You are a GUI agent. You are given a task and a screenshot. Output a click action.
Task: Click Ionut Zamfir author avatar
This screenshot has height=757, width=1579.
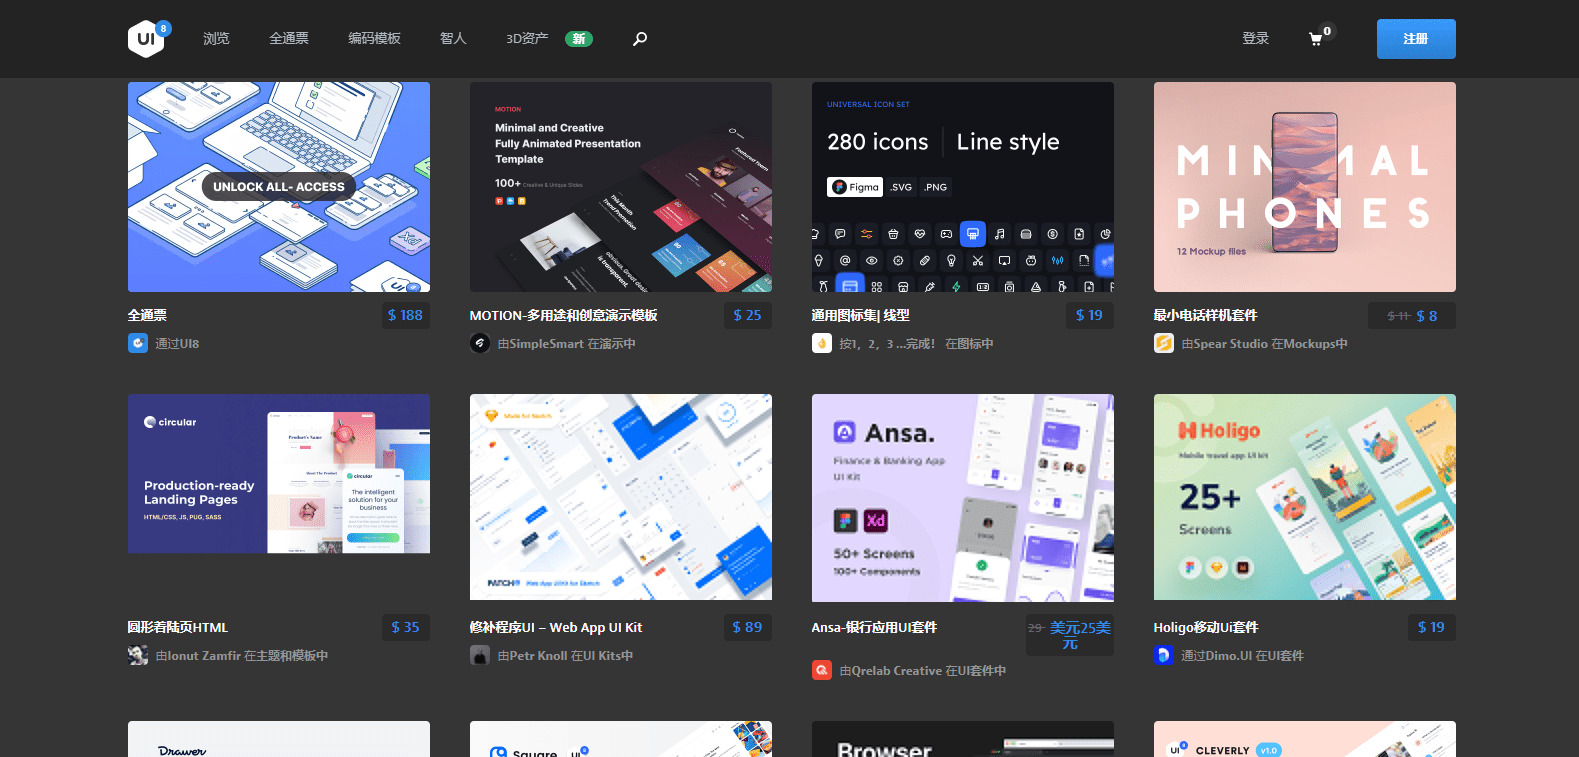(x=138, y=655)
